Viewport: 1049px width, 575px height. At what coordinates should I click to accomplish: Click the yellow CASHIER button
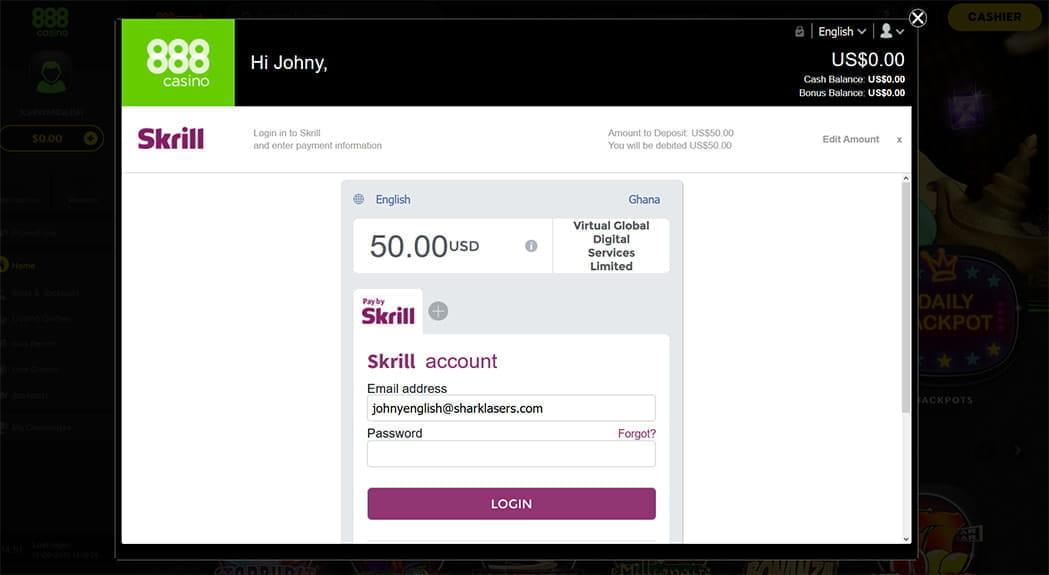[994, 17]
